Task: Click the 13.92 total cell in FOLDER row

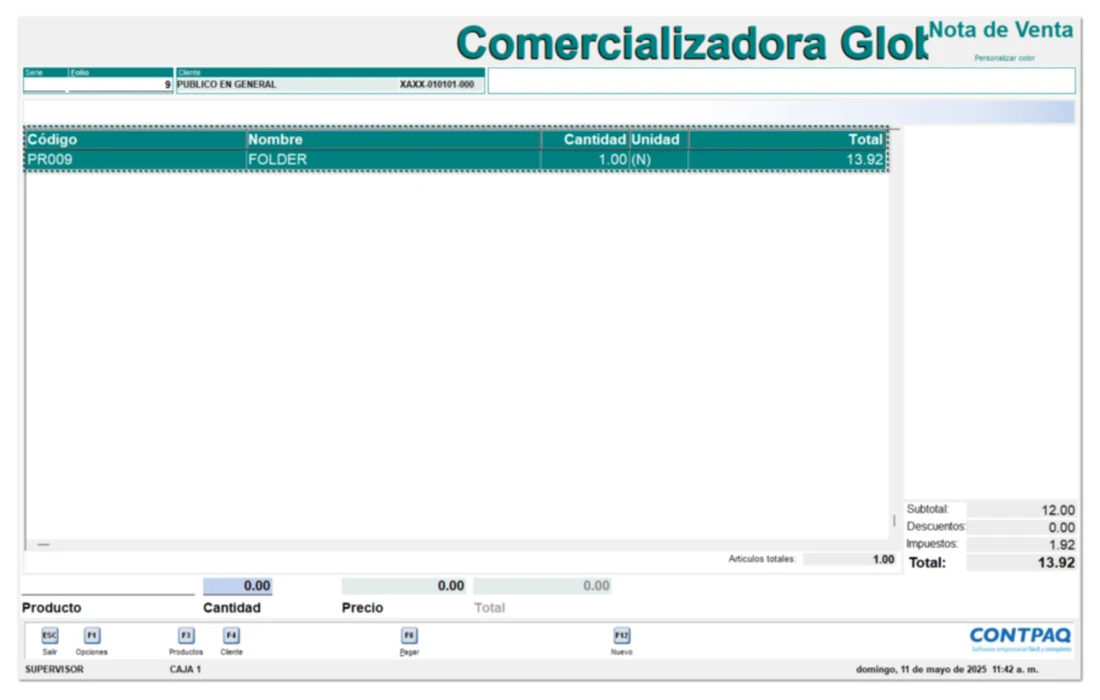Action: [787, 159]
